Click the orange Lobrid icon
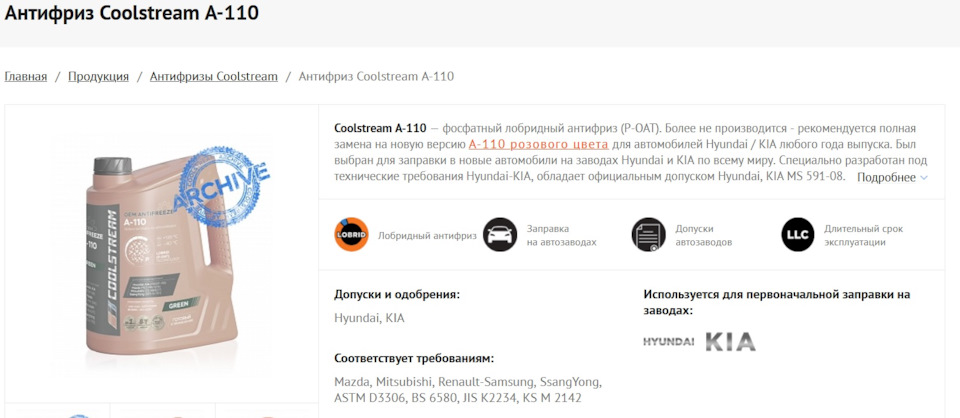Image resolution: width=960 pixels, height=418 pixels. [351, 235]
